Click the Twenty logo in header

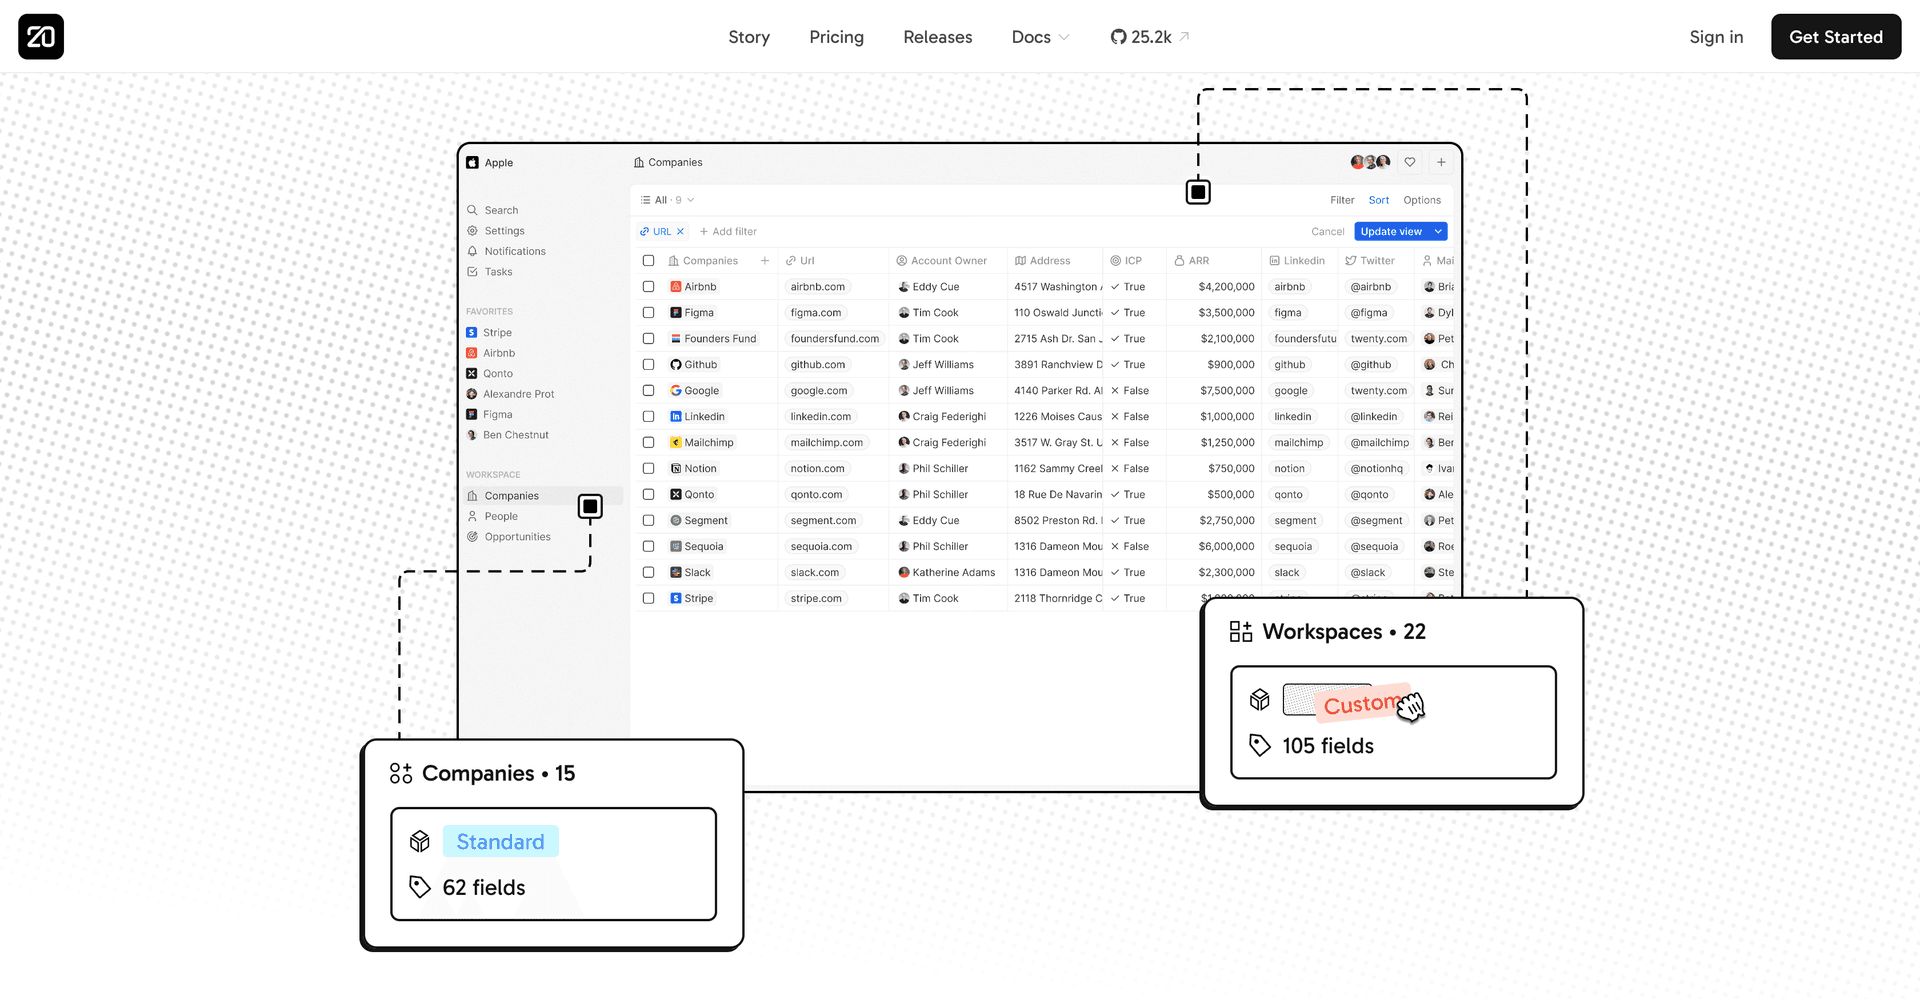(41, 37)
